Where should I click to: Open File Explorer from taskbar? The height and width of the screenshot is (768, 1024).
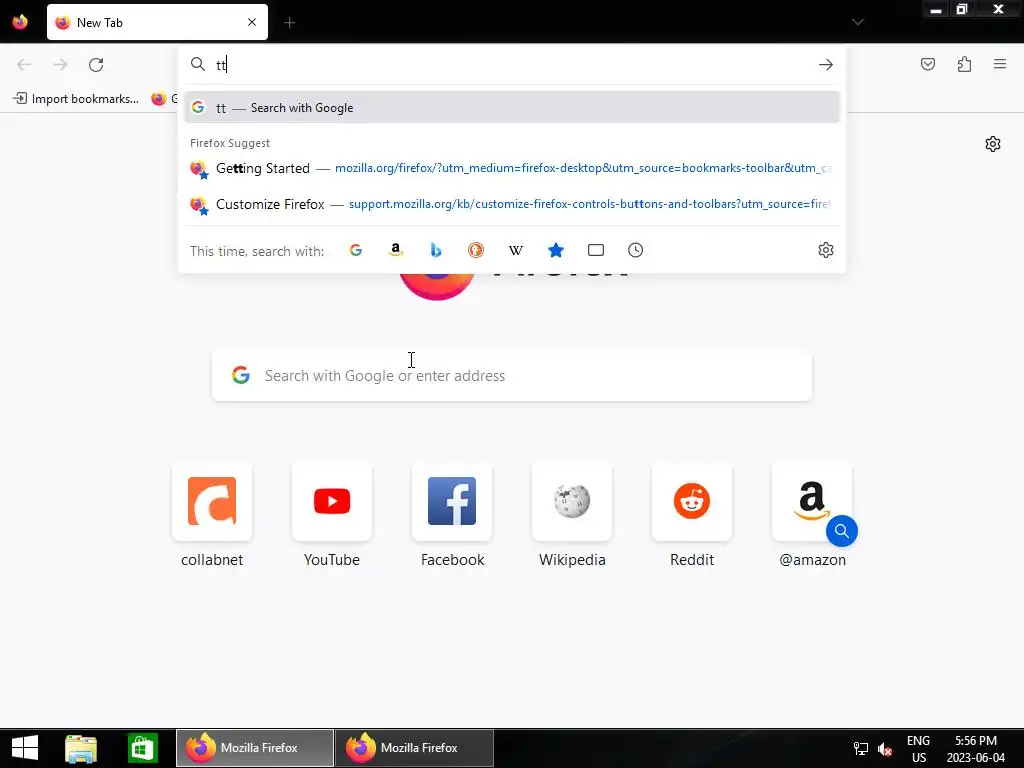[x=81, y=748]
